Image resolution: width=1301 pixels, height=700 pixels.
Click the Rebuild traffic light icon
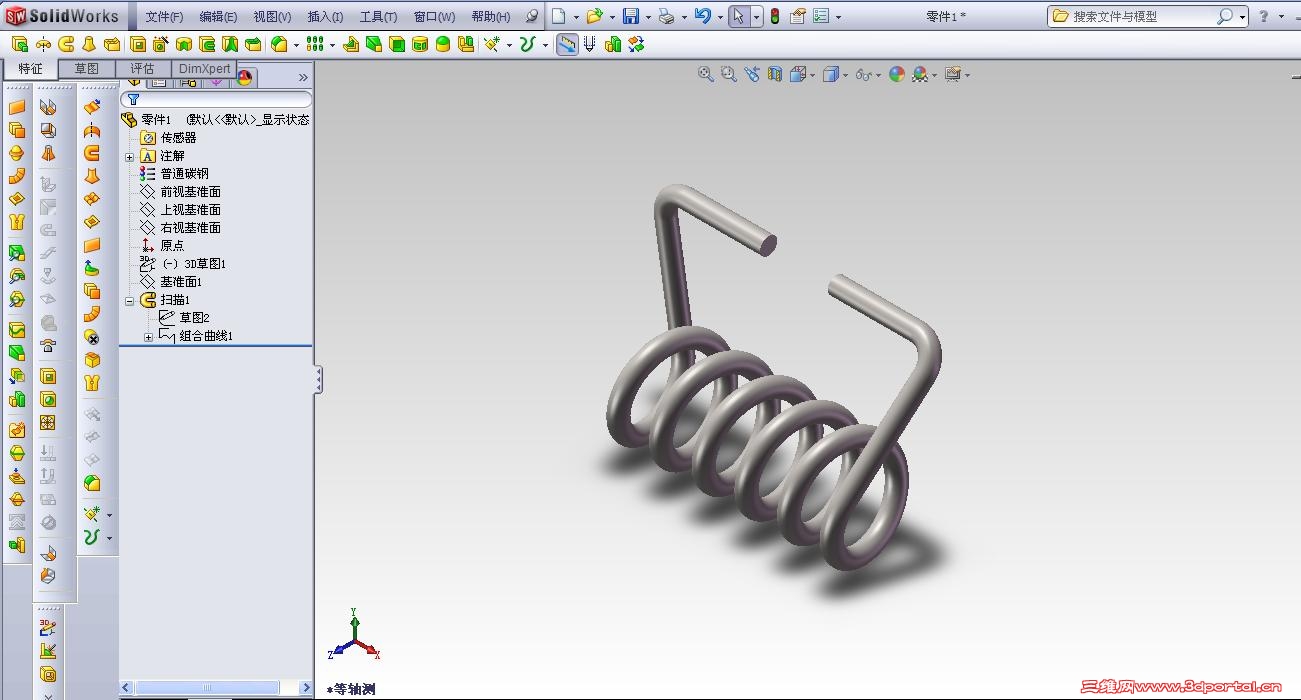(775, 16)
